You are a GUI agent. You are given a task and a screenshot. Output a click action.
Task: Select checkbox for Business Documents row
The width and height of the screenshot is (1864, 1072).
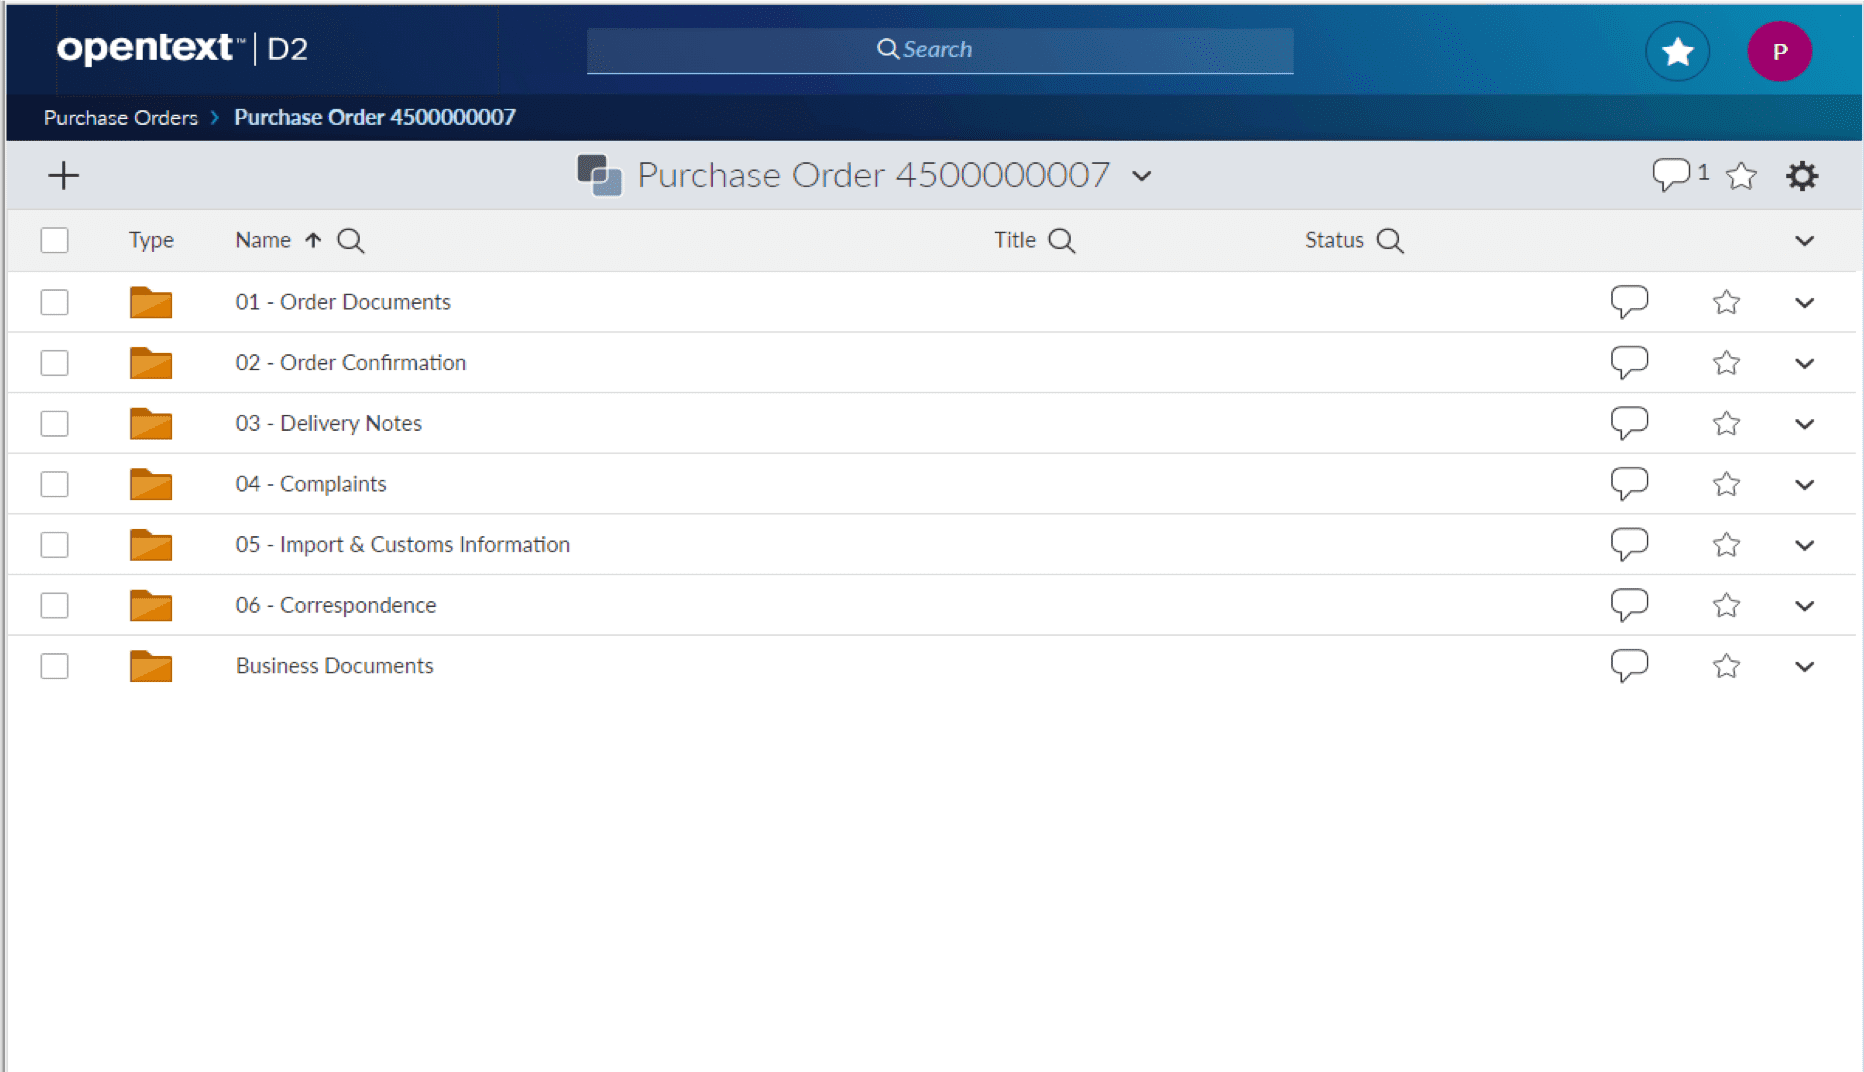point(54,666)
